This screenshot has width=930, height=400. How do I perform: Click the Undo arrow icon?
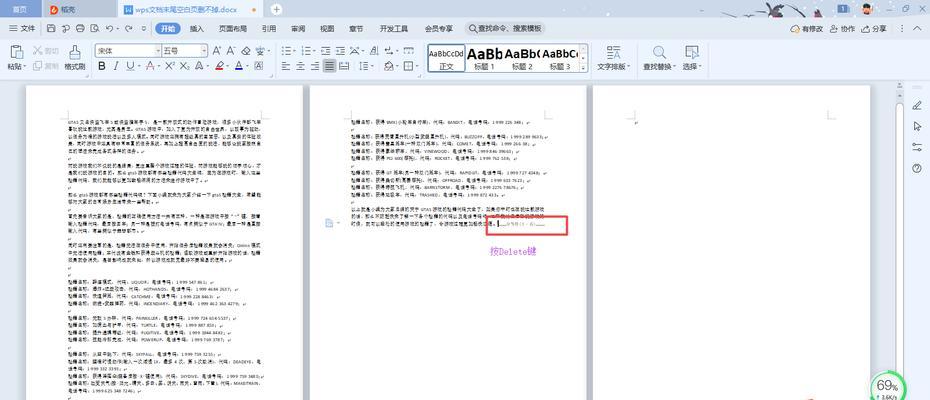[x=109, y=28]
